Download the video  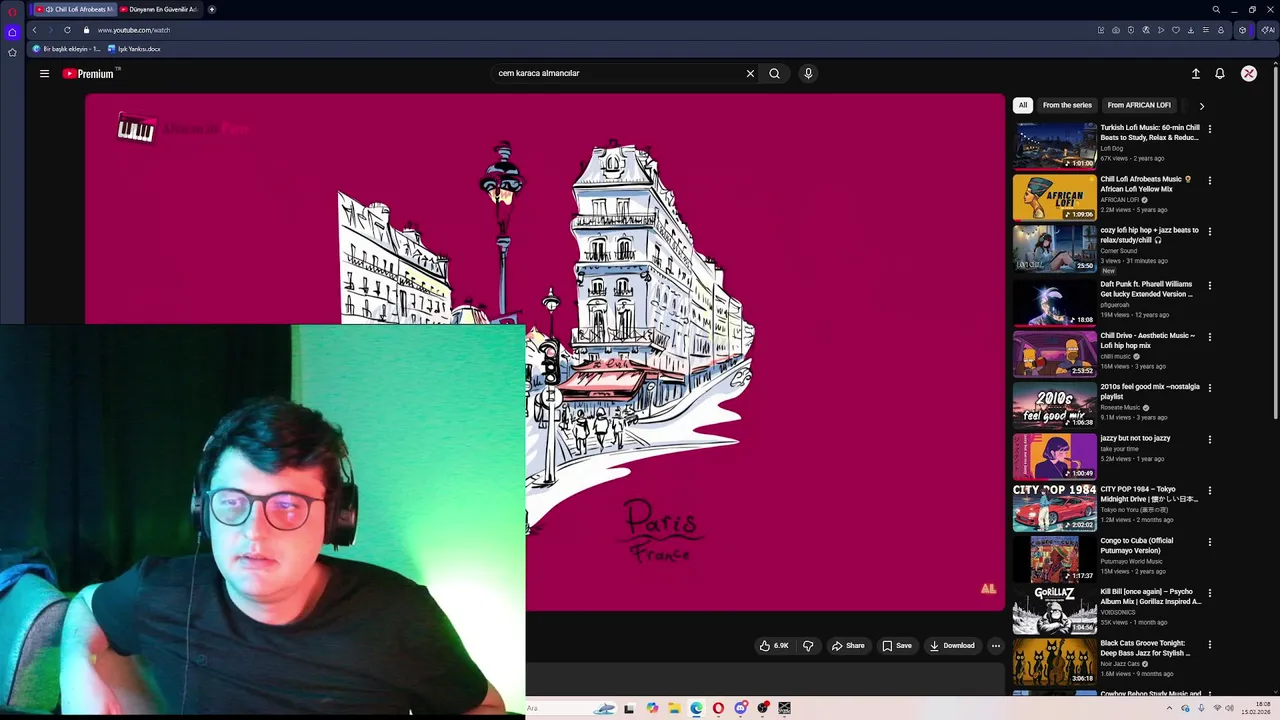tap(952, 646)
